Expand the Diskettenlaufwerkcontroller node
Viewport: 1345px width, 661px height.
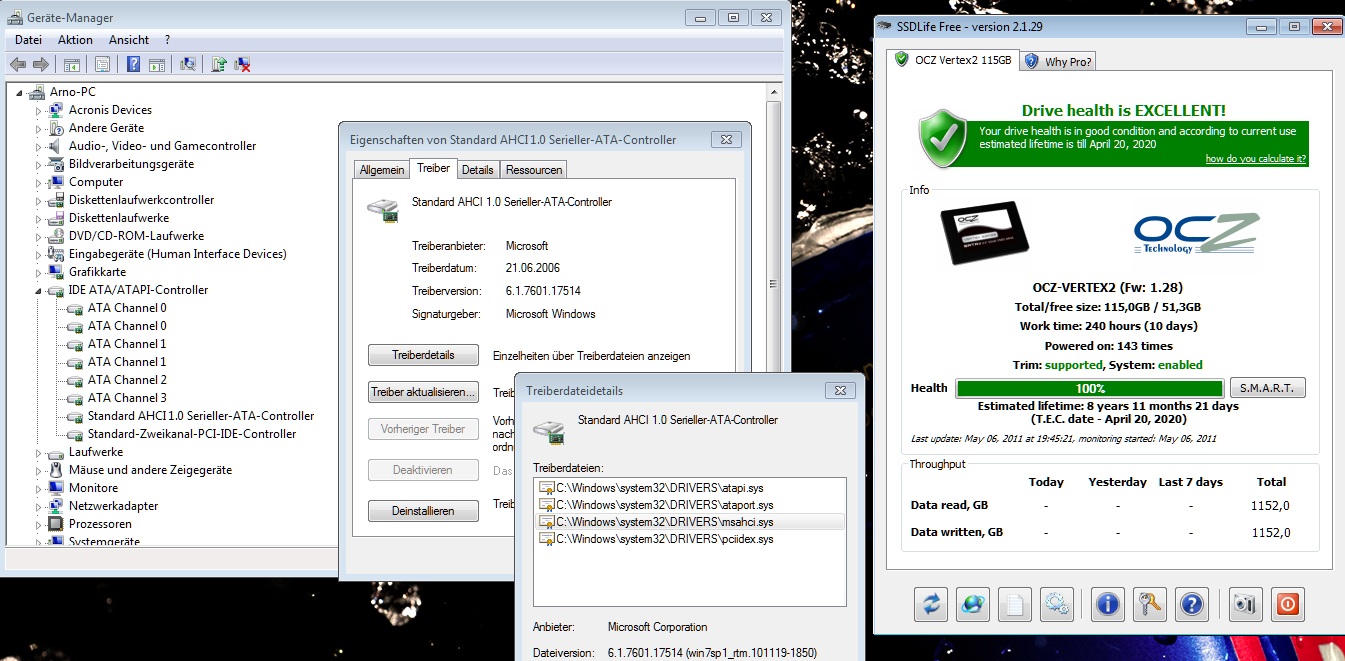(x=40, y=200)
